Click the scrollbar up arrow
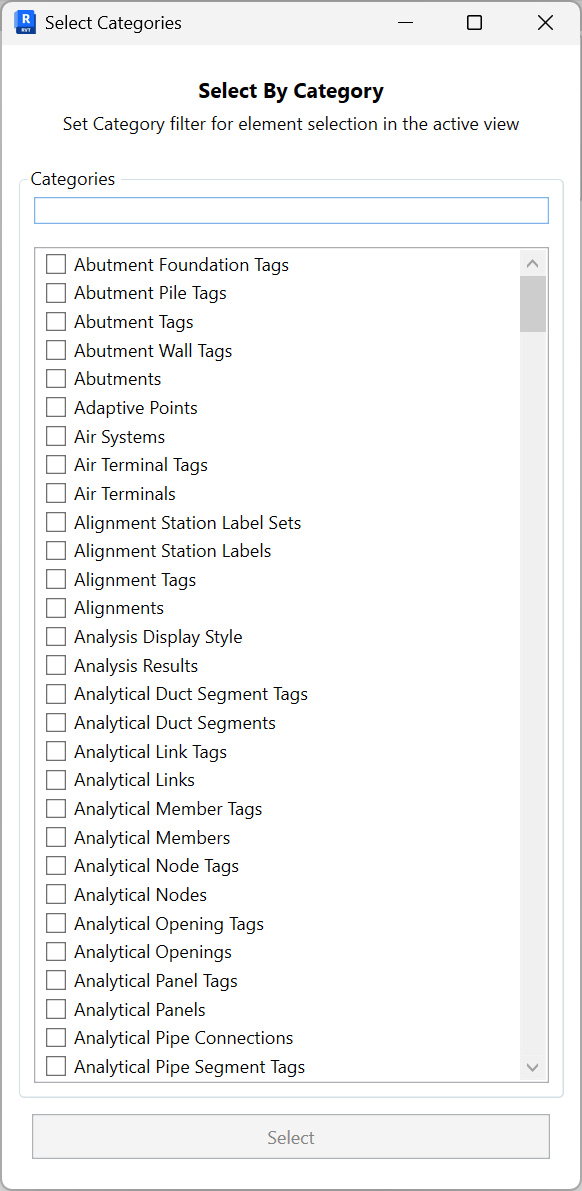582x1191 pixels. (532, 262)
